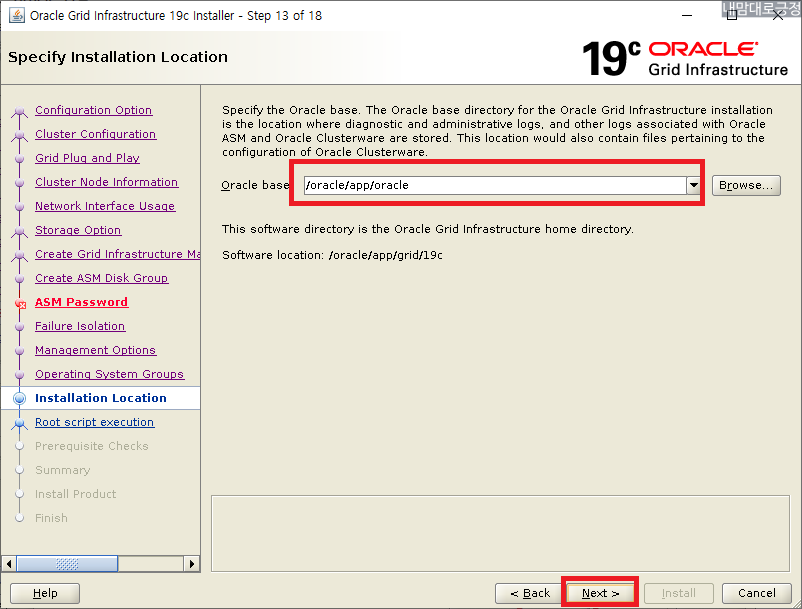
Task: Open Create Grid Infrastructure step link
Action: pyautogui.click(x=118, y=254)
